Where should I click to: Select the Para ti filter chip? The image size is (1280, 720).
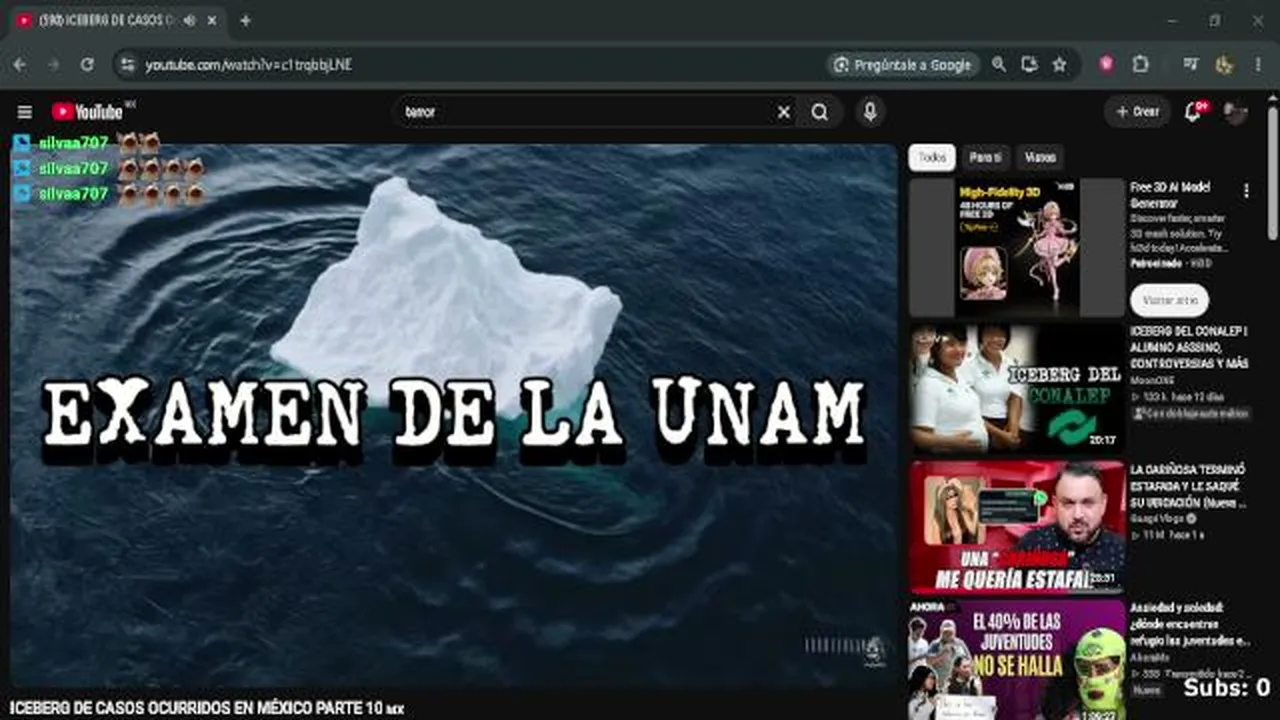coord(985,157)
